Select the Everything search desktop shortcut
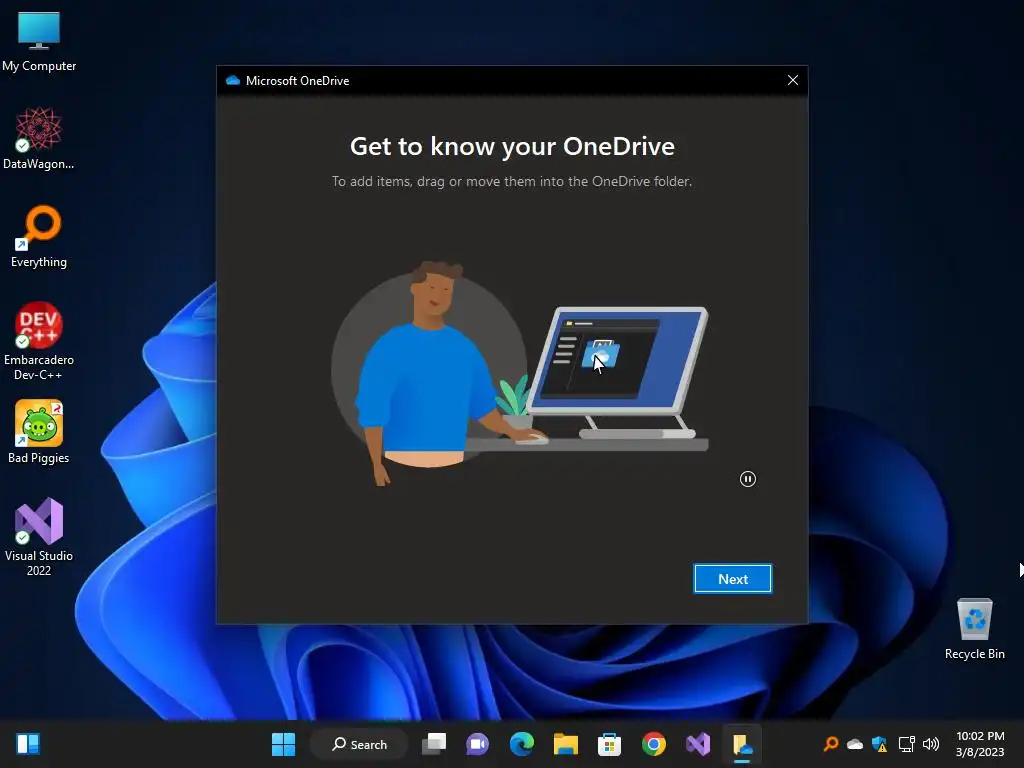 coord(39,237)
